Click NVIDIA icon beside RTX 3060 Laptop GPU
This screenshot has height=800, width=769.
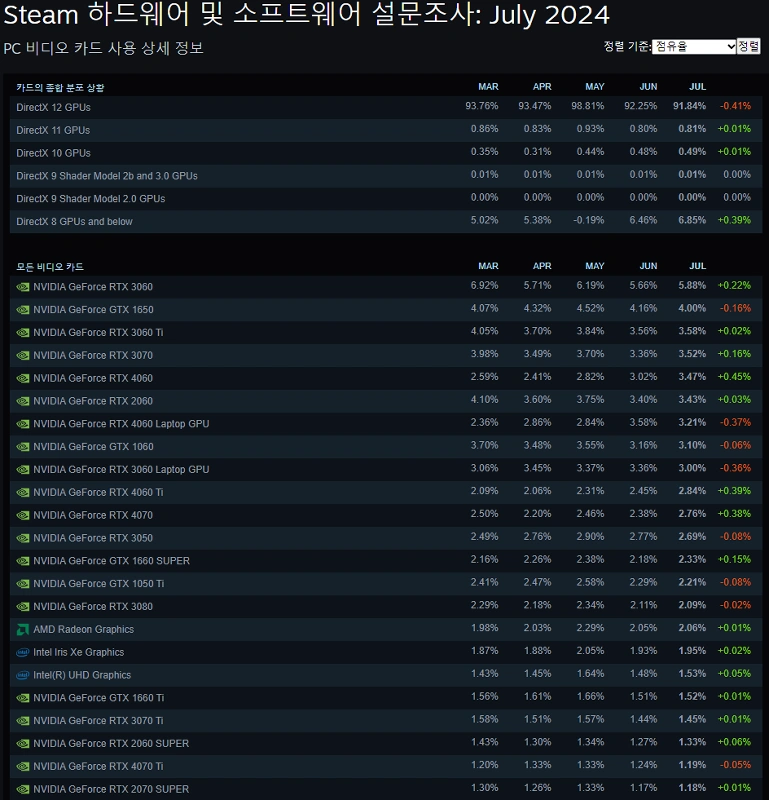pos(22,470)
